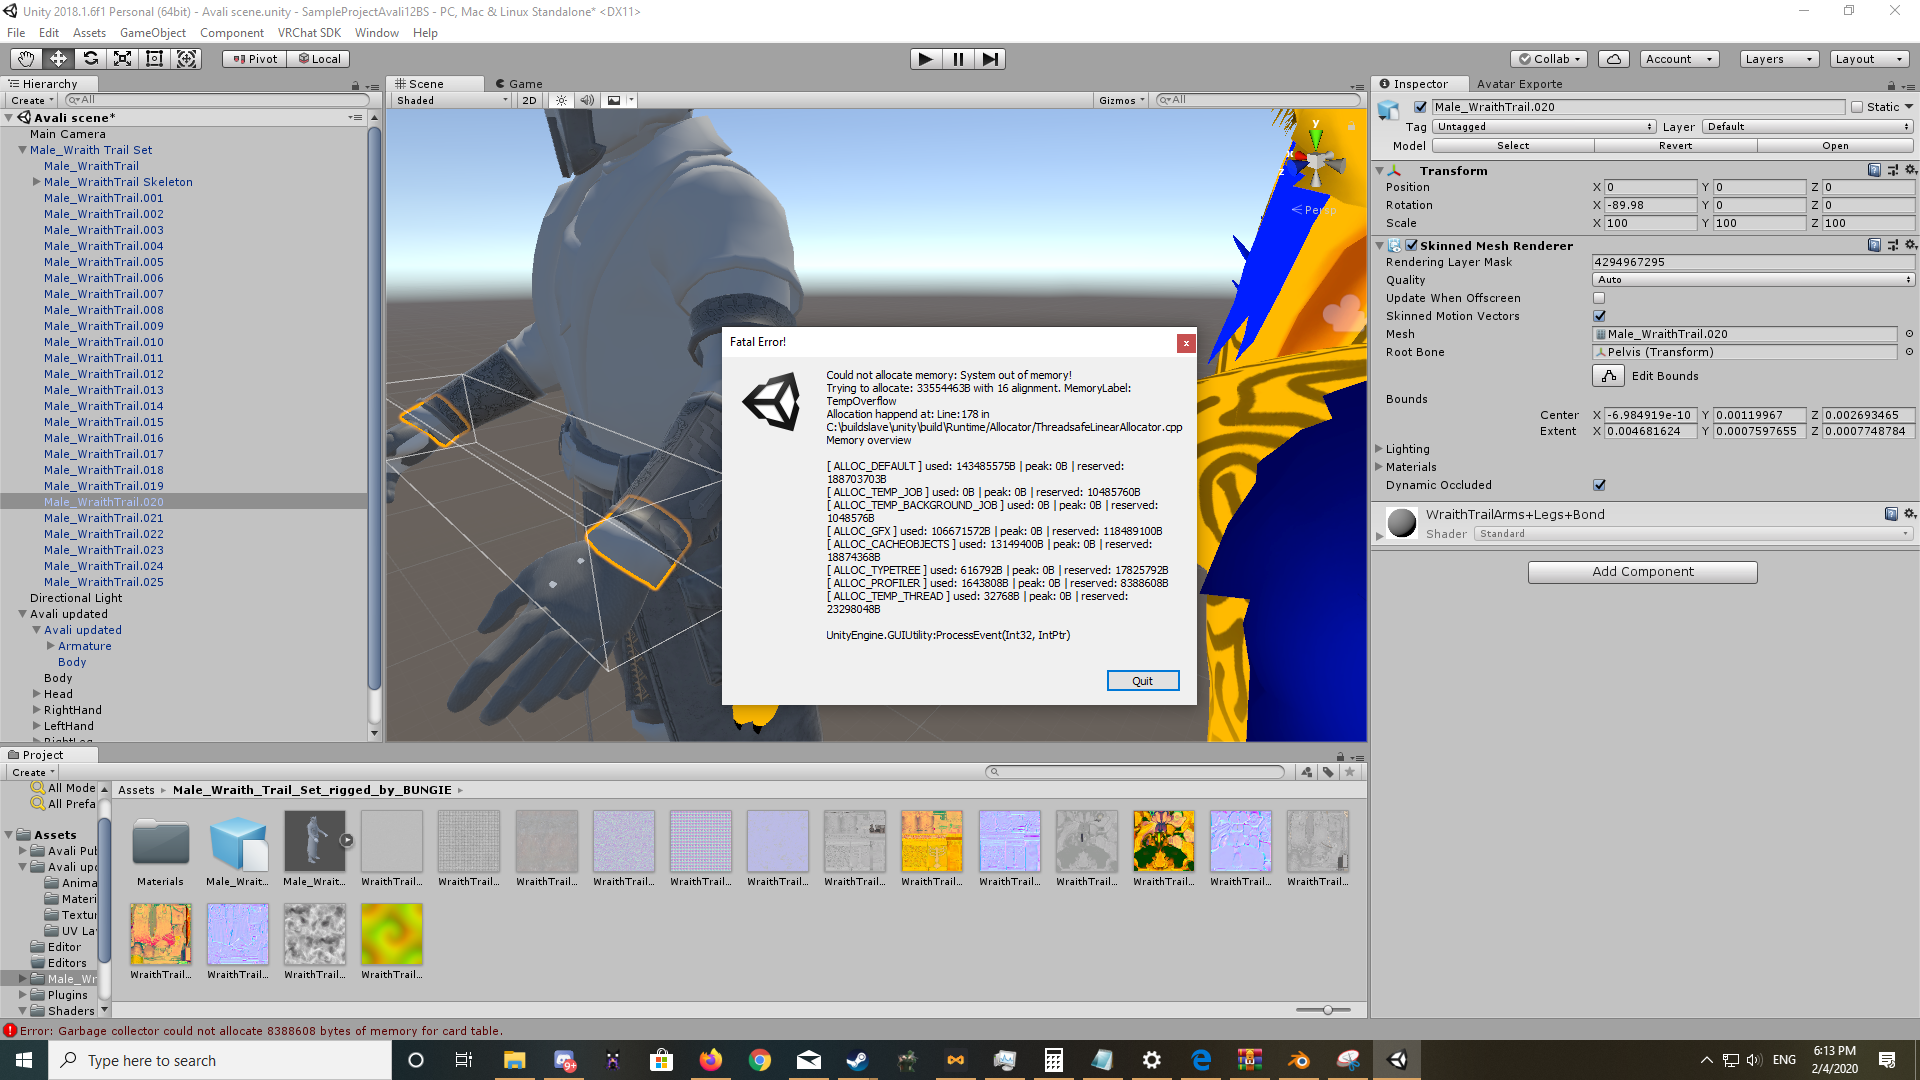Switch to the Game tab
Image resolution: width=1920 pixels, height=1080 pixels.
518,84
